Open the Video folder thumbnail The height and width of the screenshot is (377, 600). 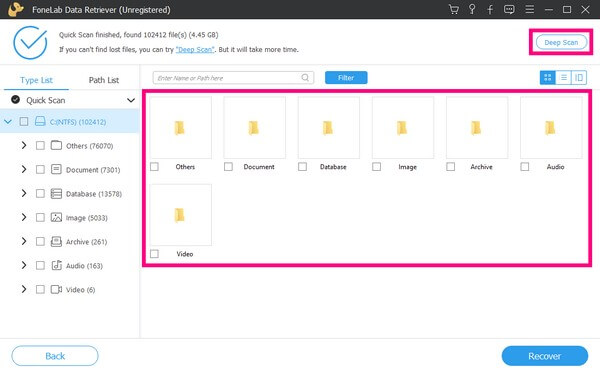pos(181,215)
